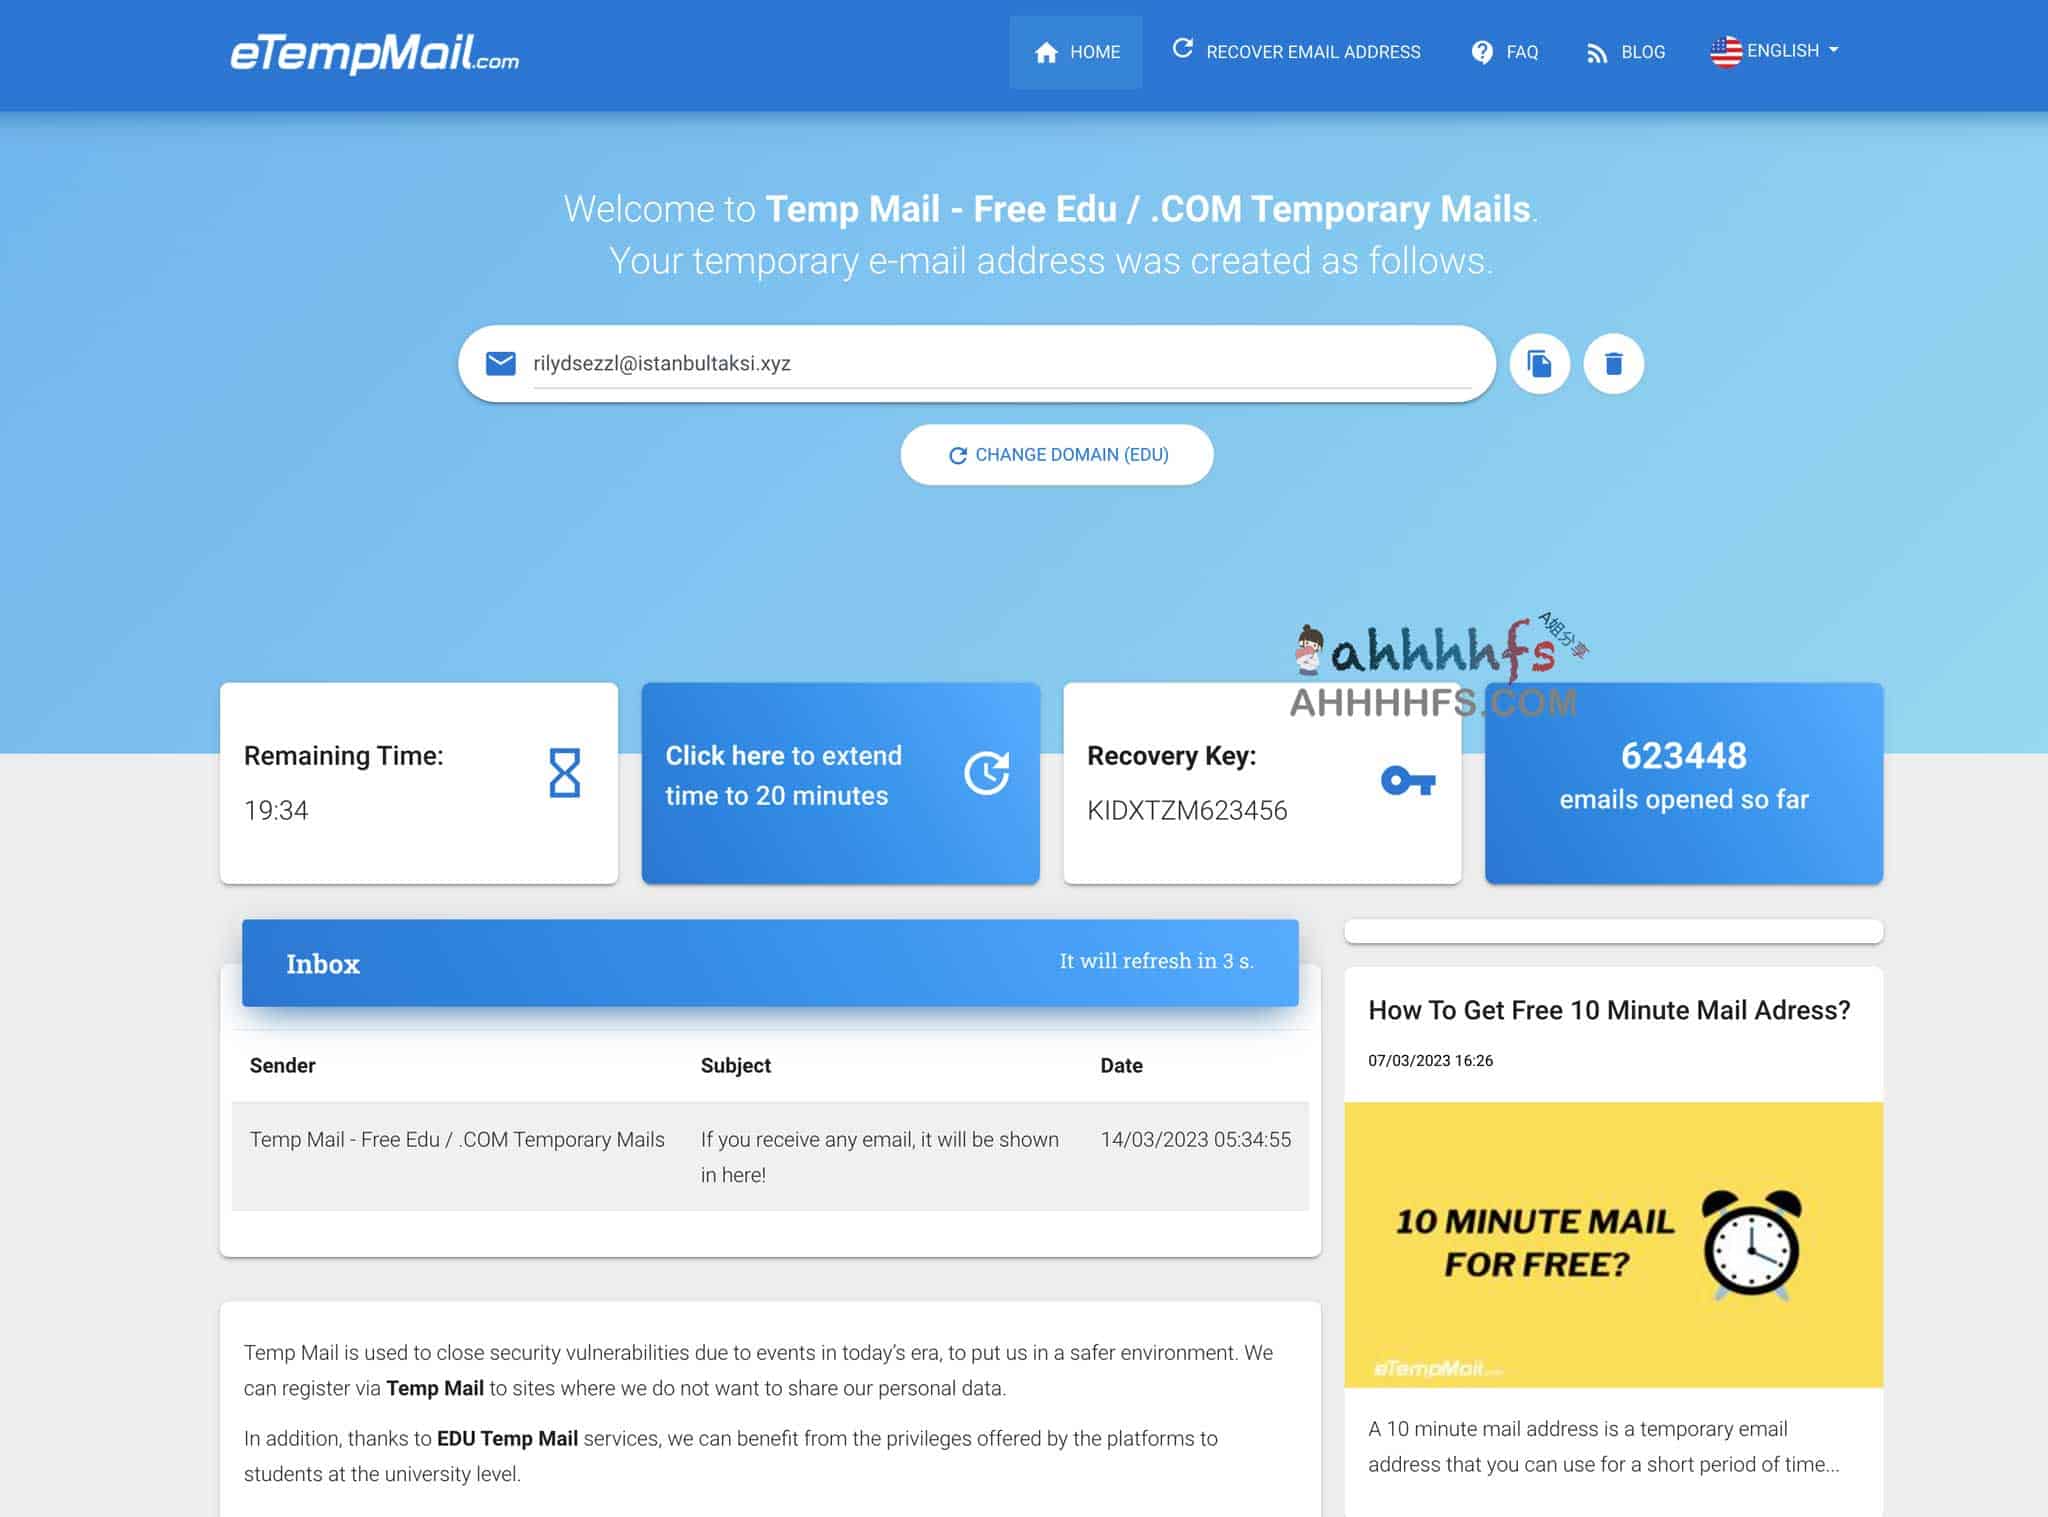Viewport: 2048px width, 1517px height.
Task: Click the HOME tab in navigation
Action: (1077, 51)
